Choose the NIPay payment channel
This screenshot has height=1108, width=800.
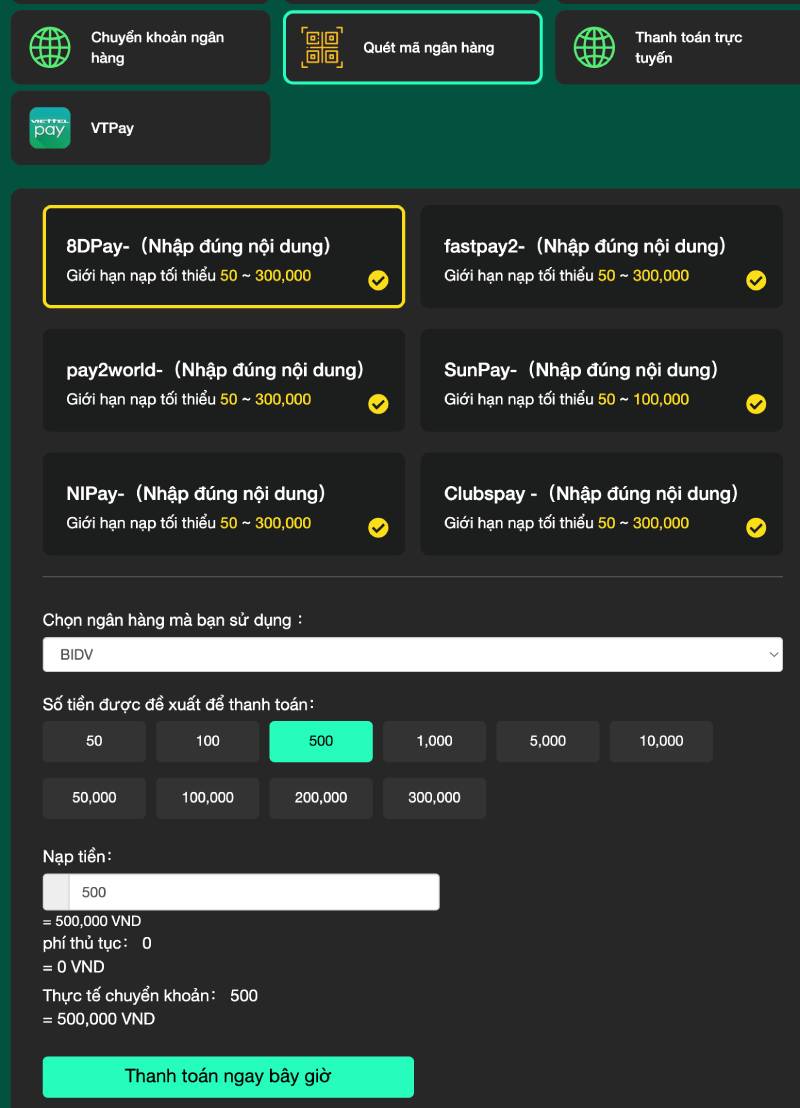(x=224, y=504)
